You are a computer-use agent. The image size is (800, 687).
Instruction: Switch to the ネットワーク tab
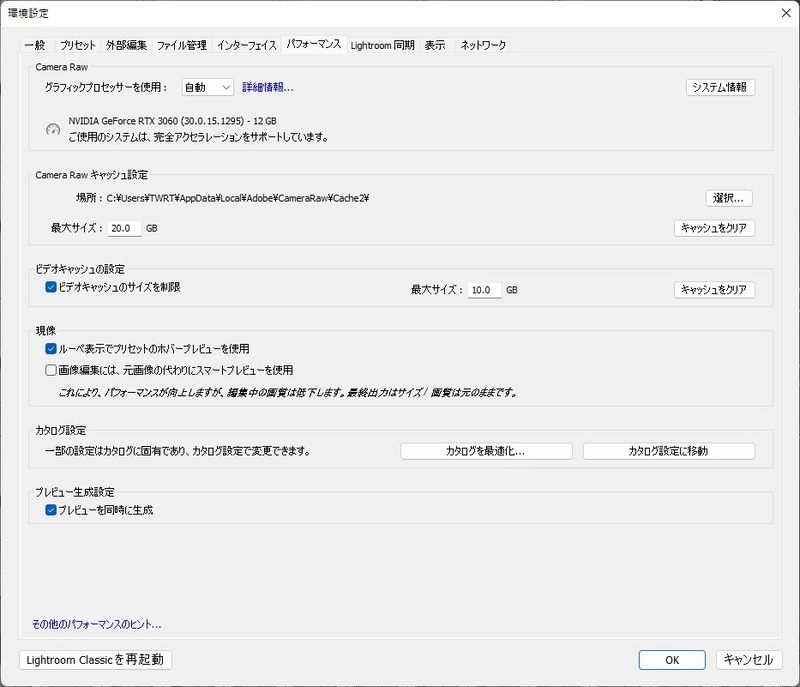[481, 45]
